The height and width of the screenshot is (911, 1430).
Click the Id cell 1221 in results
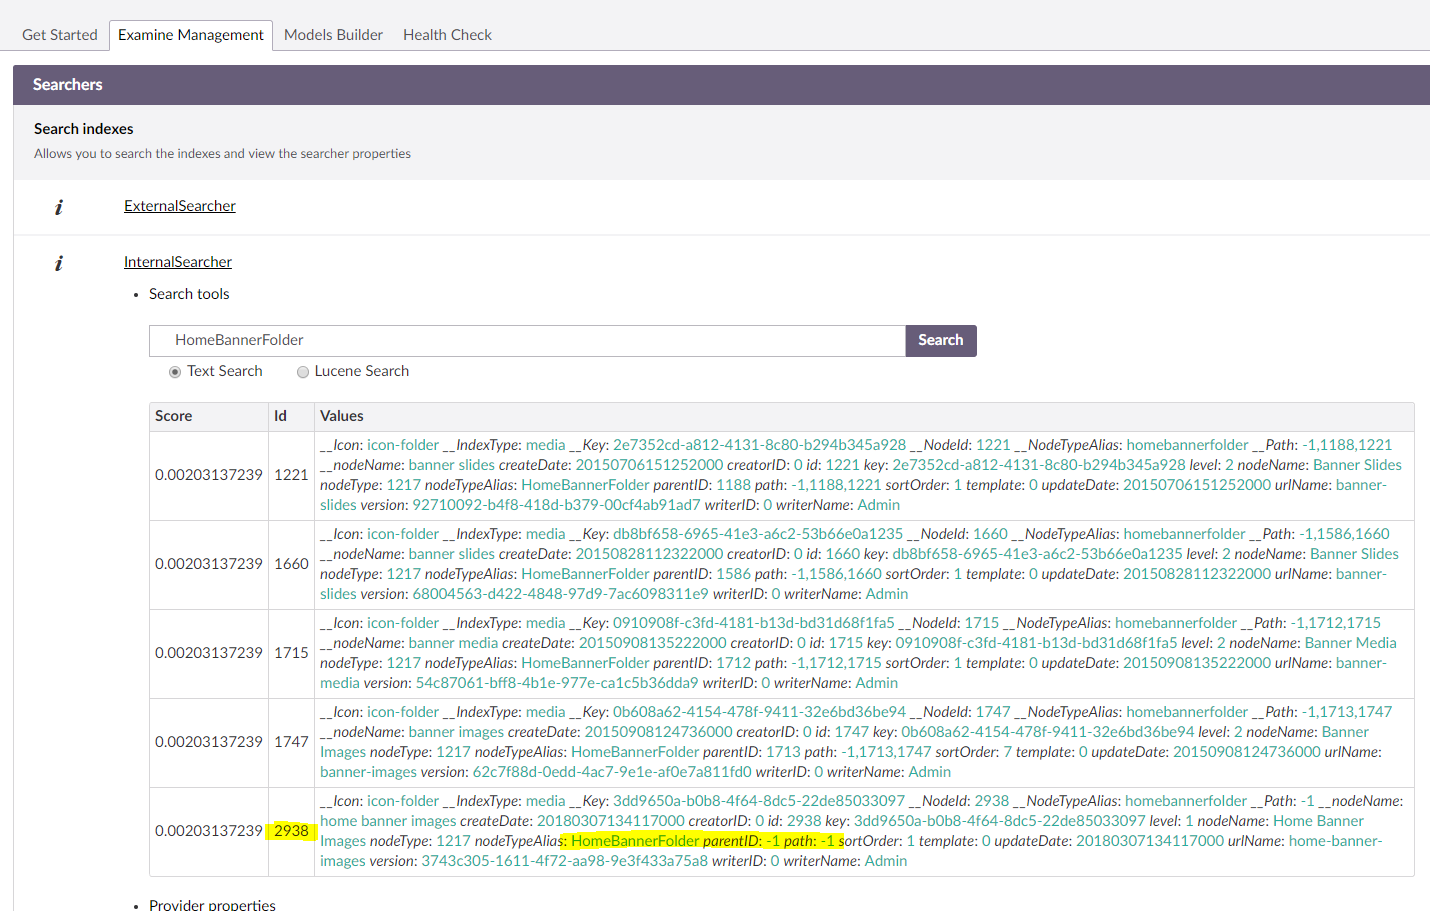pos(291,475)
